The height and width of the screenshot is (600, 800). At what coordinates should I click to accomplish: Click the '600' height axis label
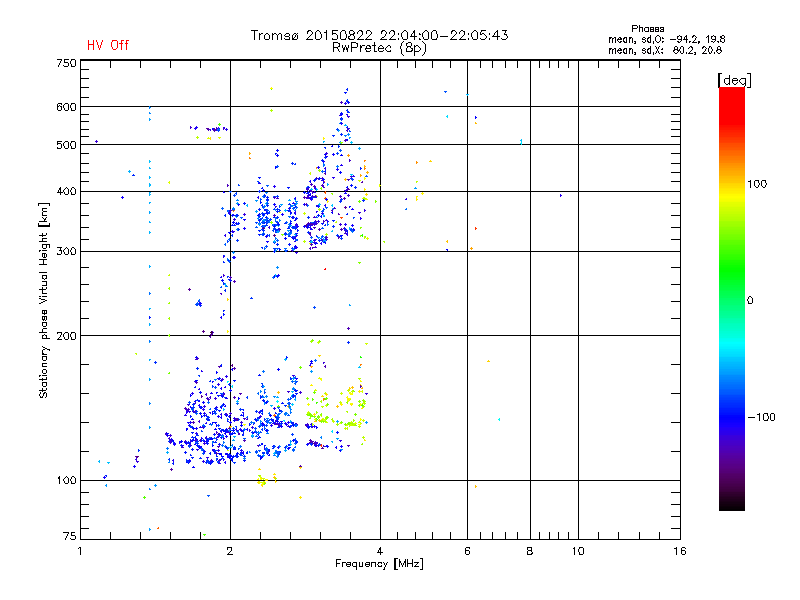(x=67, y=107)
